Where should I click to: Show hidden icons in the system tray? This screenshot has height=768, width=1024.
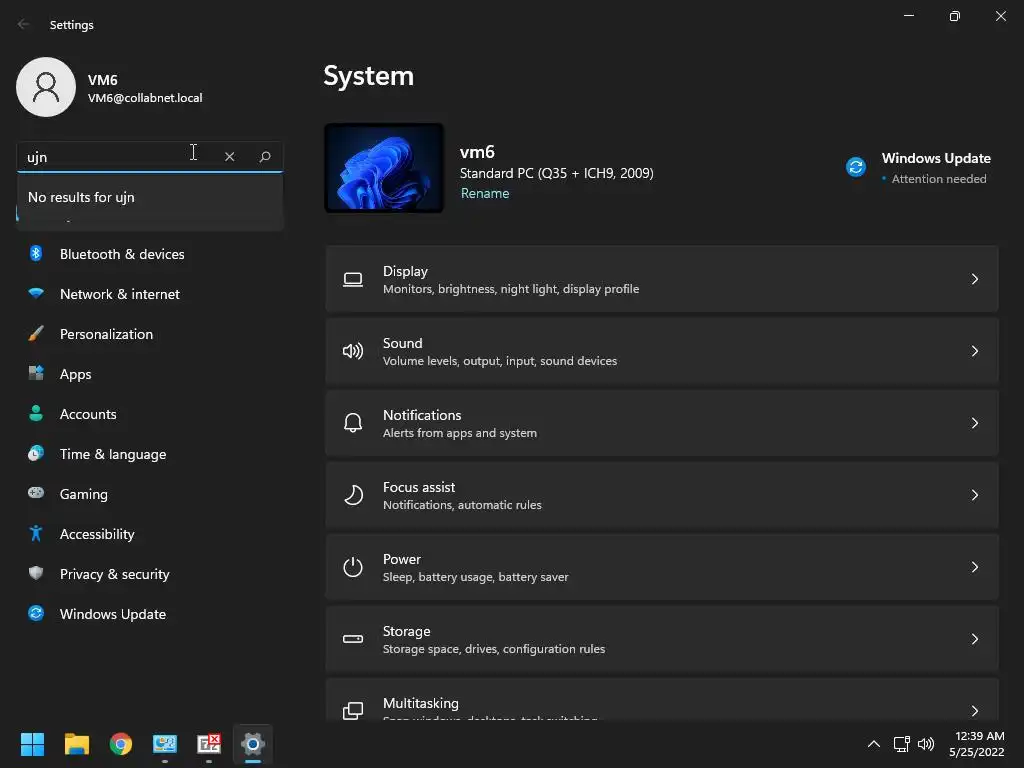874,744
